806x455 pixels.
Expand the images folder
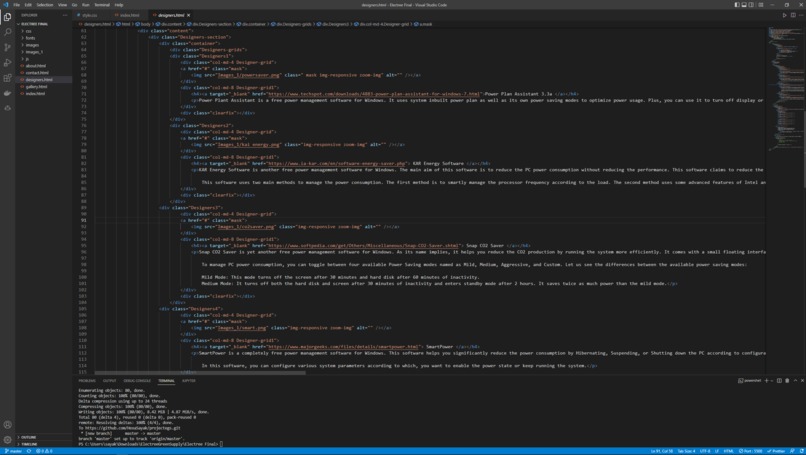[x=32, y=45]
